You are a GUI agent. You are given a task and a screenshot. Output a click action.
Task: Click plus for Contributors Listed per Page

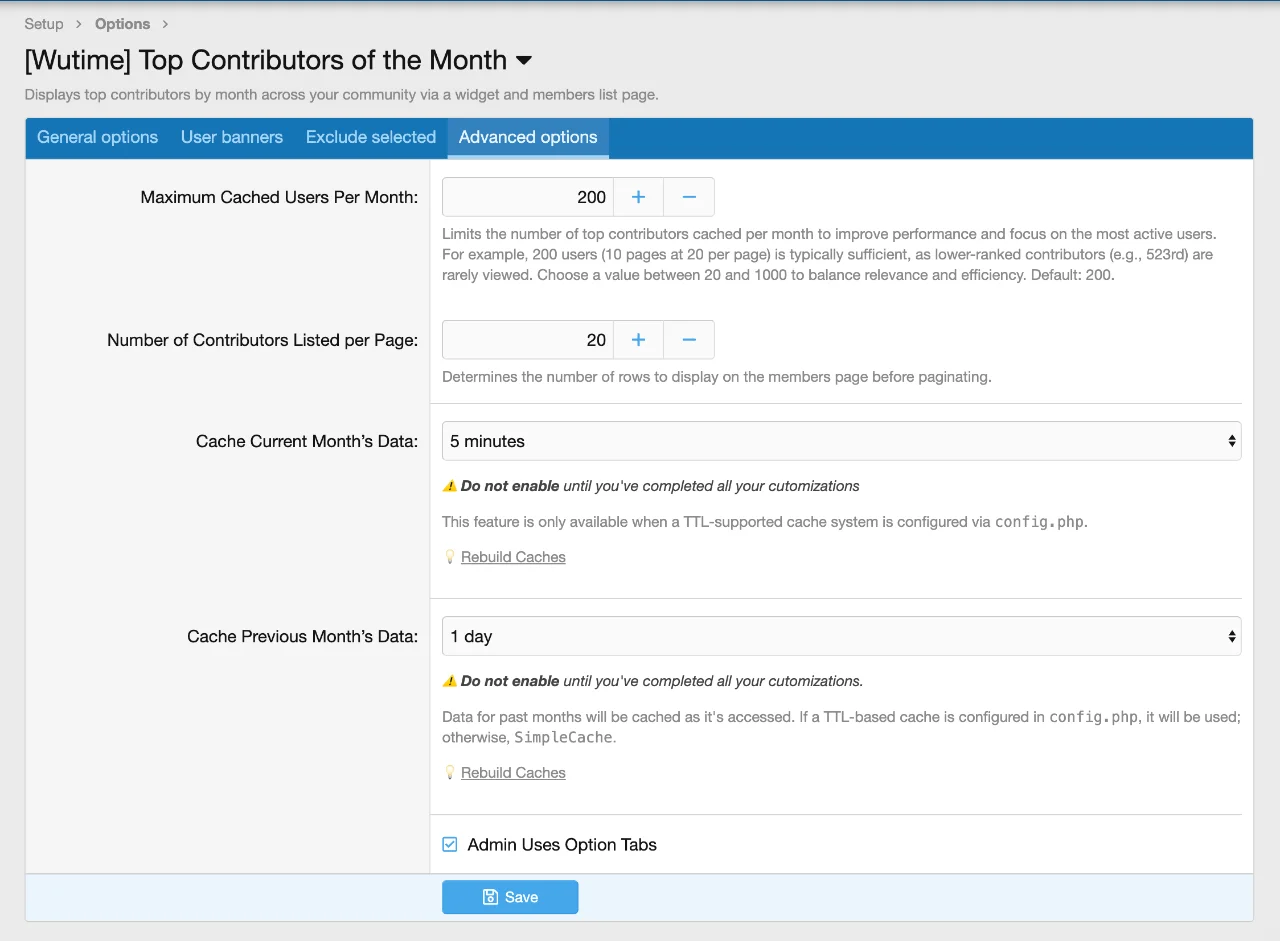638,340
